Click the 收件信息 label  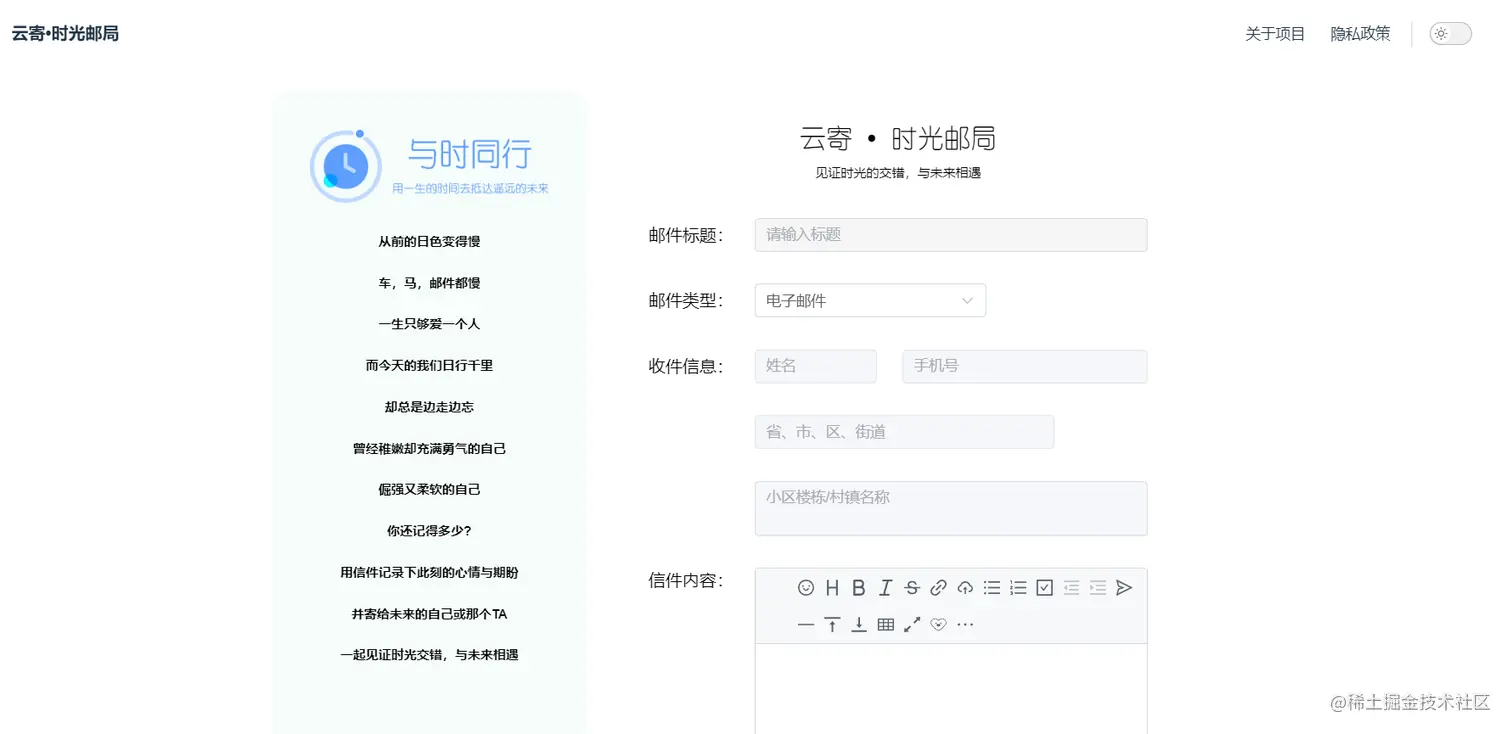pyautogui.click(x=685, y=366)
